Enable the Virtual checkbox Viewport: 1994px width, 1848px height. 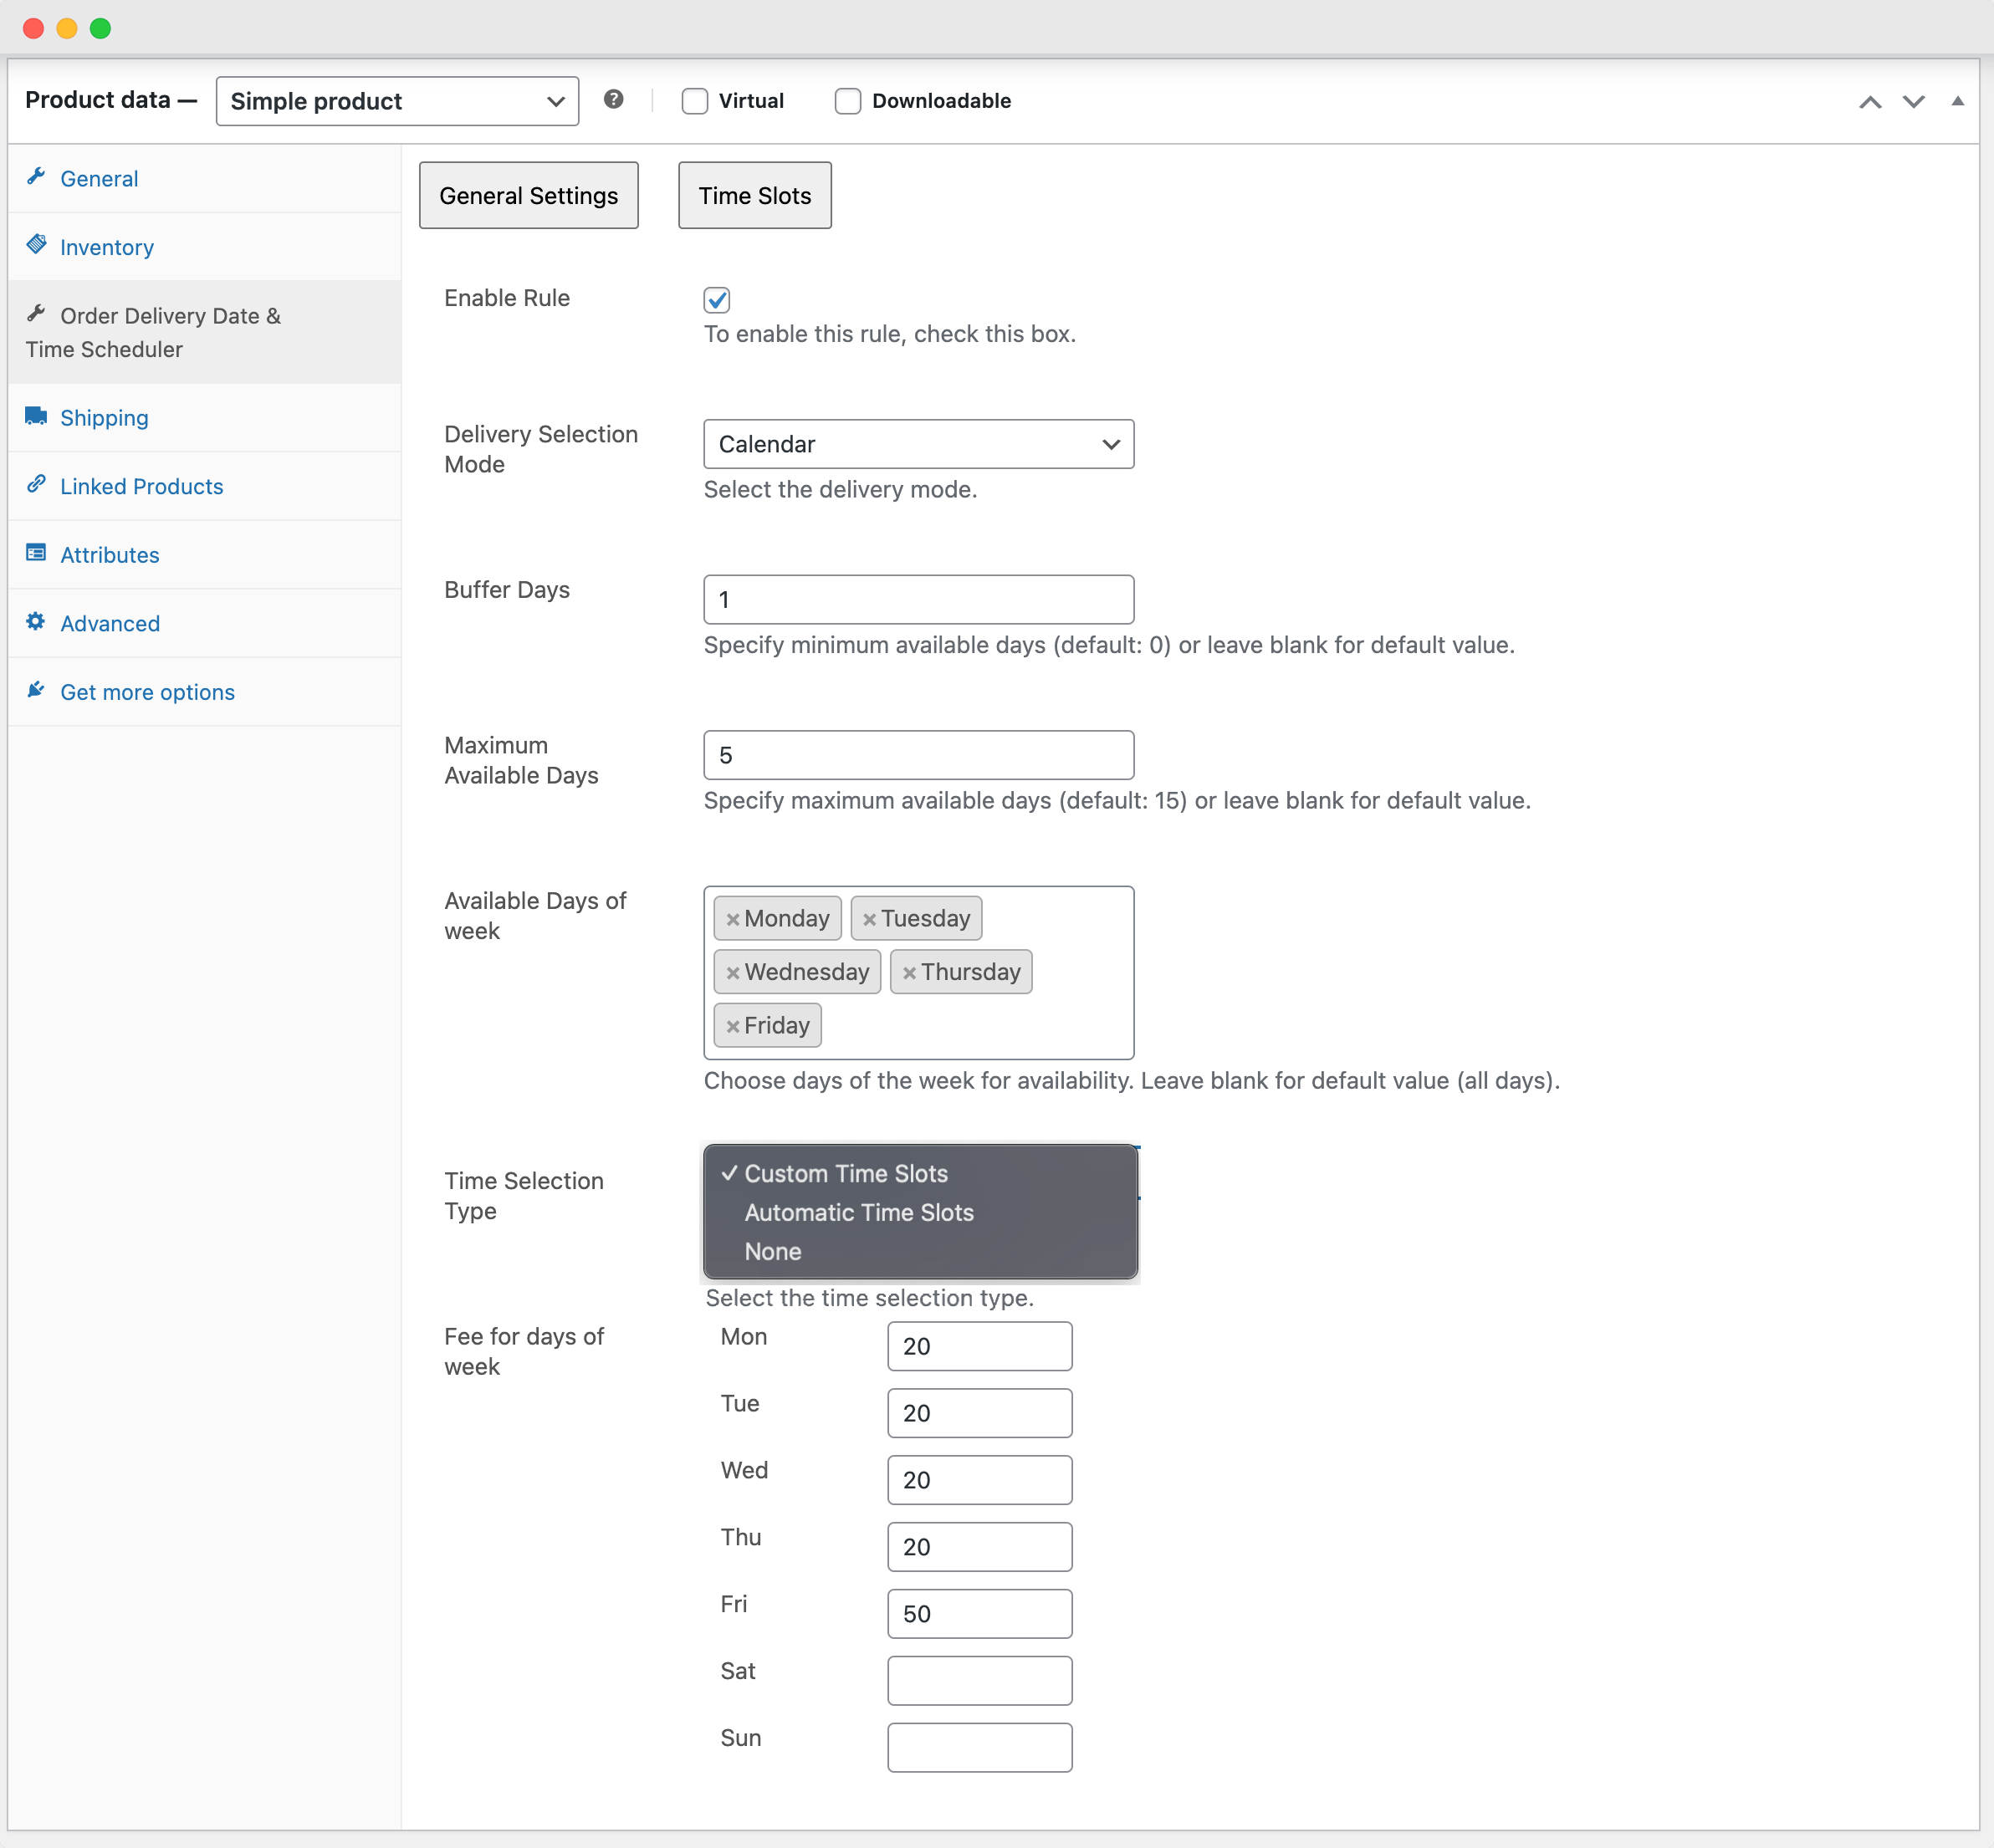pos(694,100)
